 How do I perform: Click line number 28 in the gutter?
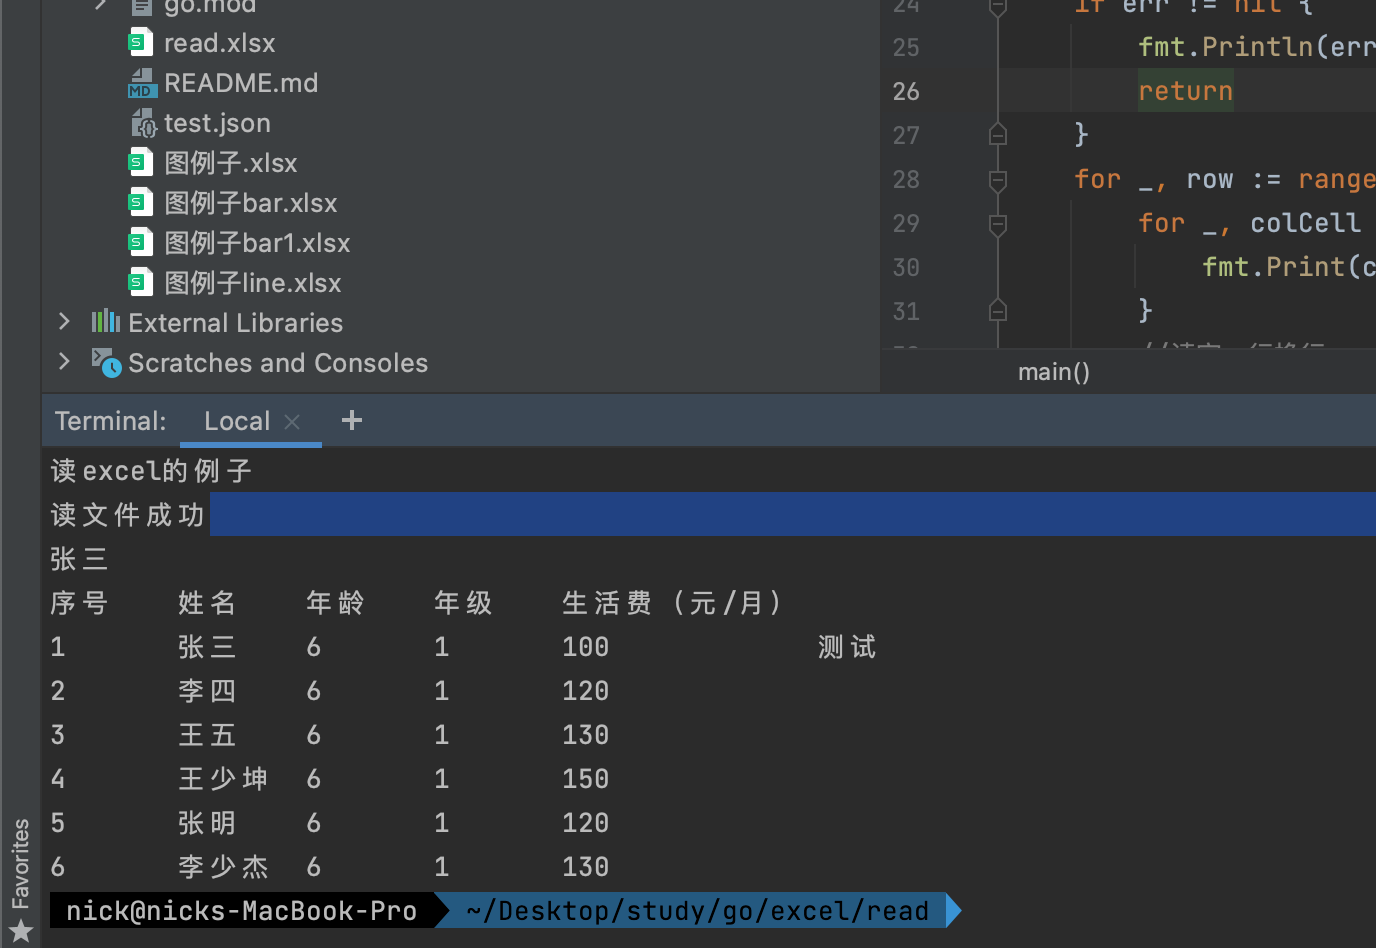click(906, 179)
